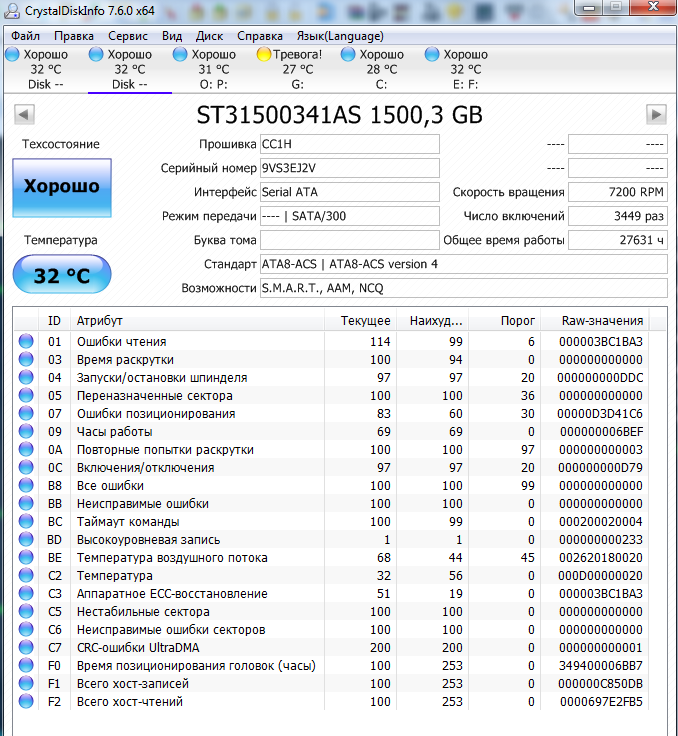The height and width of the screenshot is (736, 678).
Task: Click raw value 349400006BB7
Action: coord(601,666)
